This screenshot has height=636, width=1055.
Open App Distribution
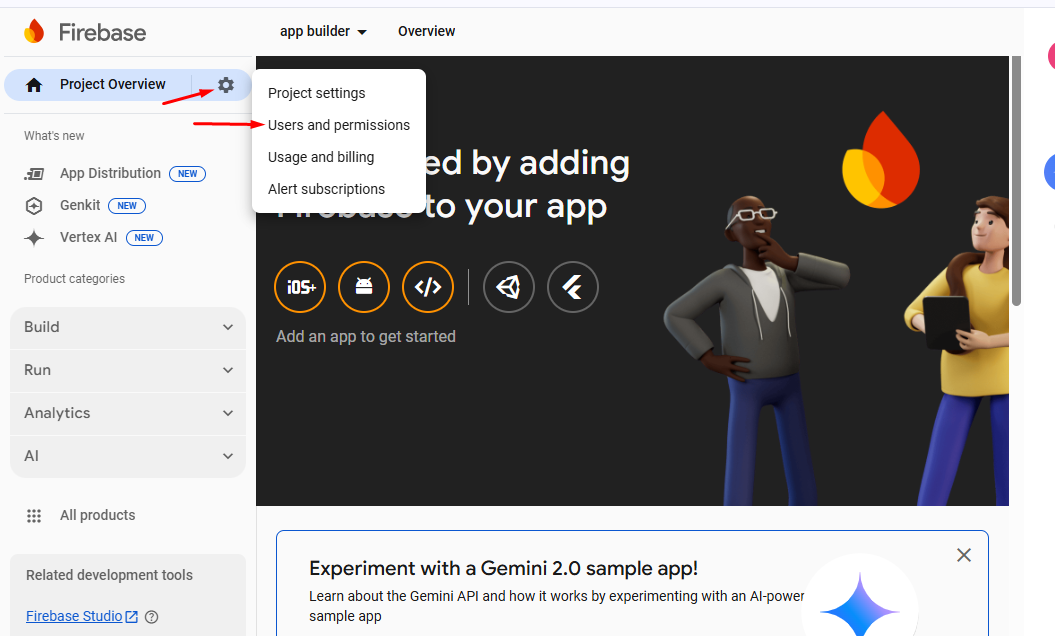tap(110, 174)
